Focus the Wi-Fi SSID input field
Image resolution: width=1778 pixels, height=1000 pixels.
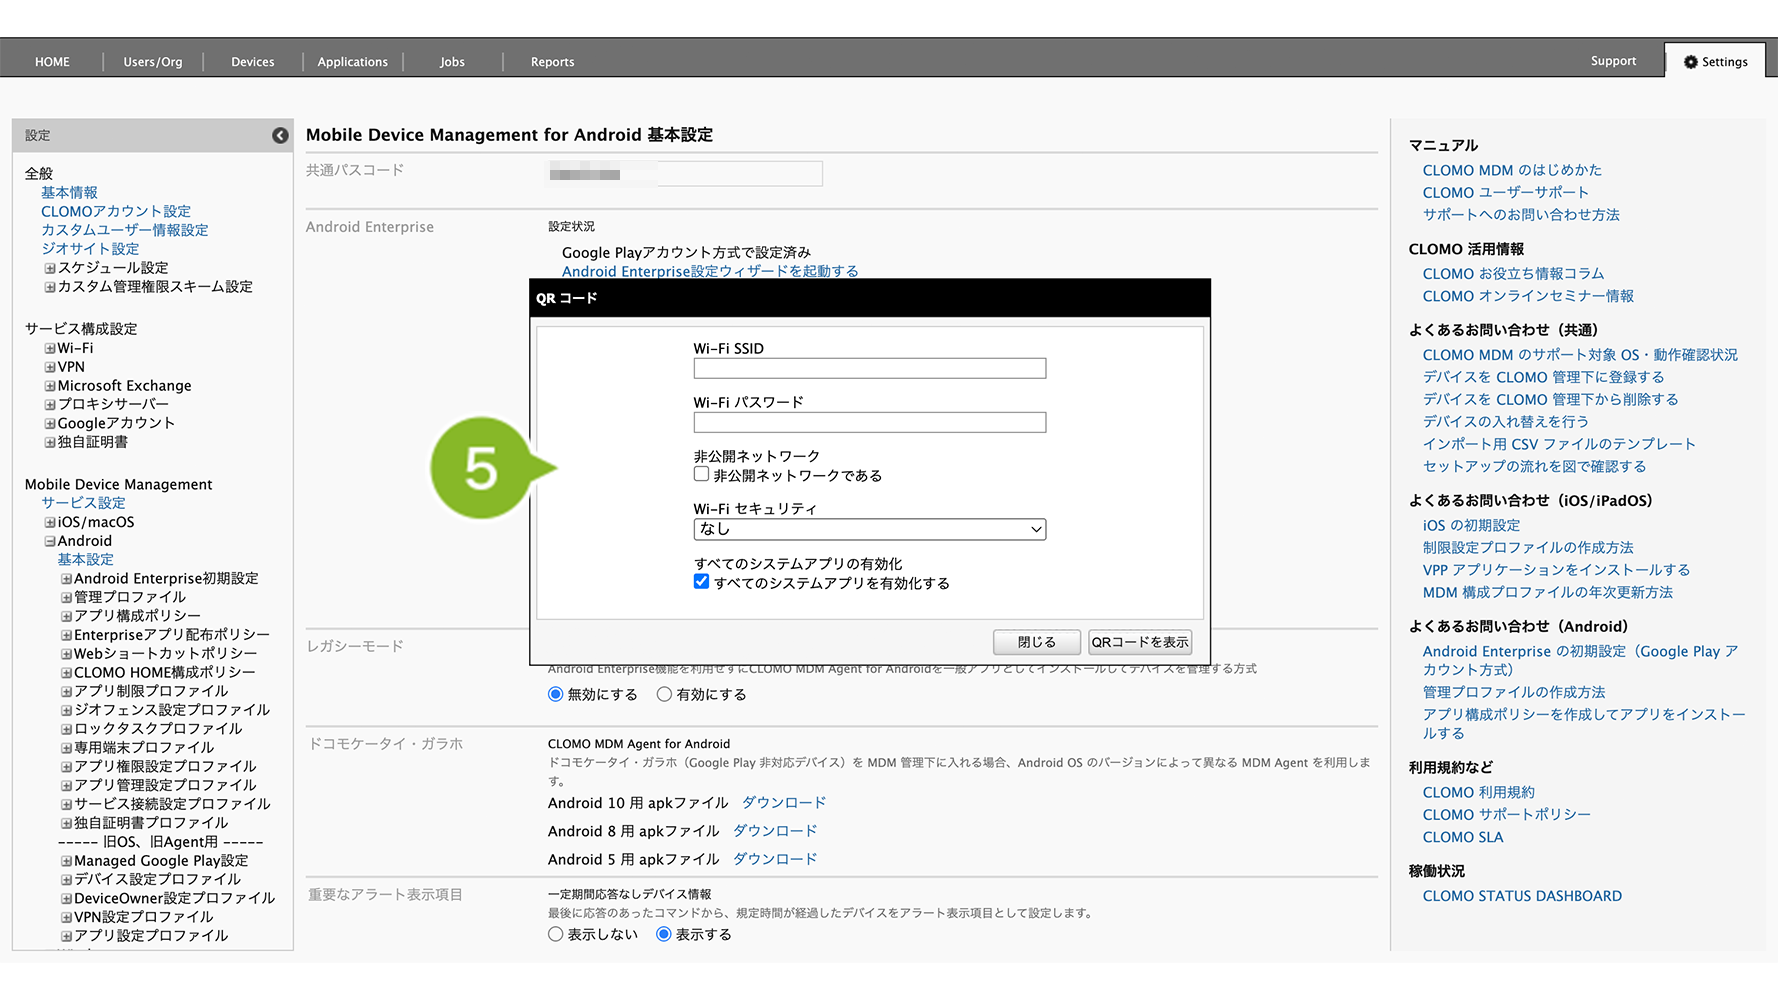[870, 368]
